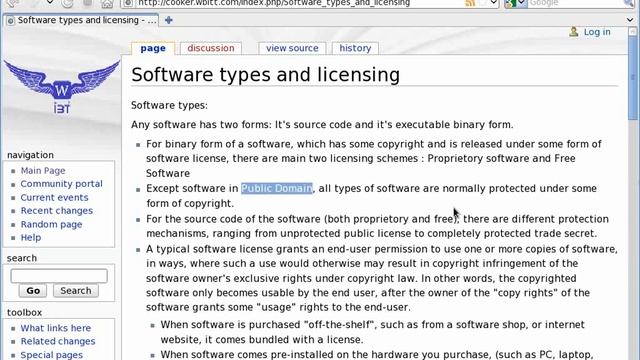This screenshot has width=640, height=360.
Task: Open the Current events link
Action: pos(54,198)
